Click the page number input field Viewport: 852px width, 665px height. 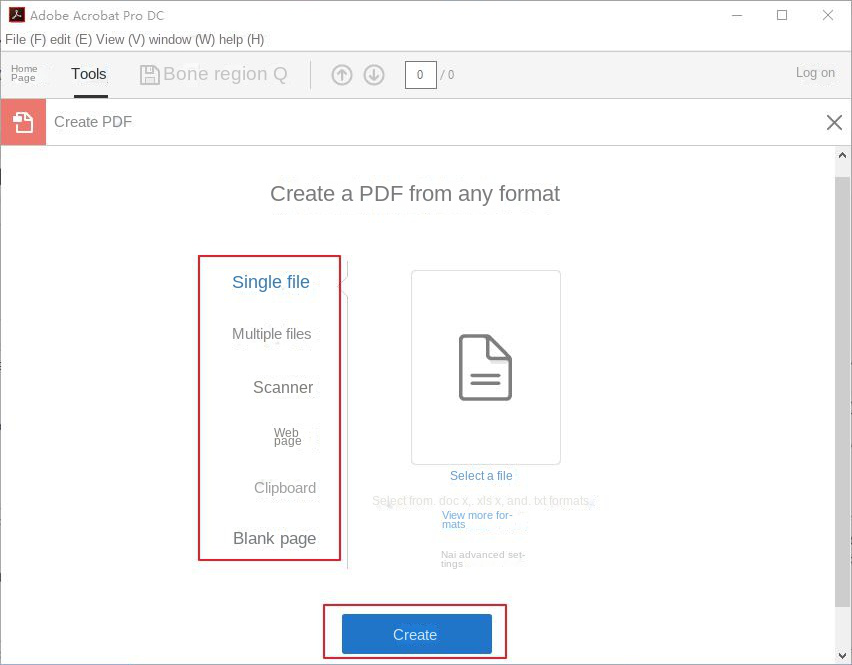coord(420,74)
